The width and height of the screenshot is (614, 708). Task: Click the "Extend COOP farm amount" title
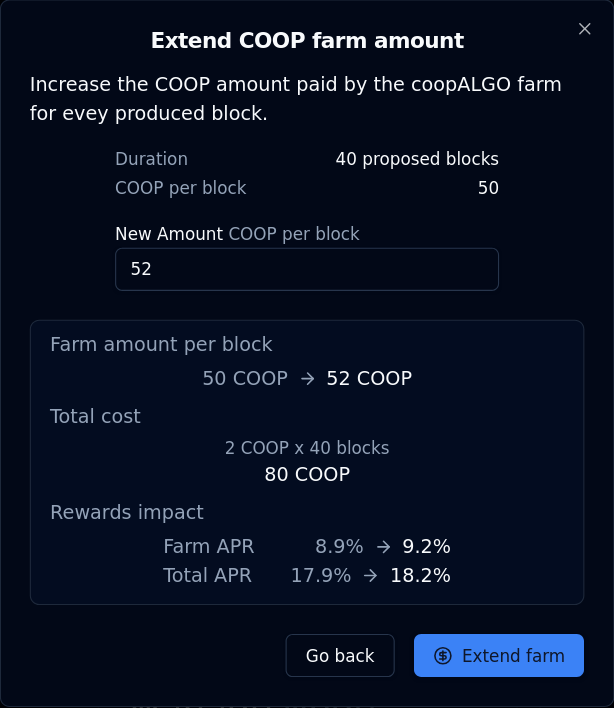pos(307,41)
